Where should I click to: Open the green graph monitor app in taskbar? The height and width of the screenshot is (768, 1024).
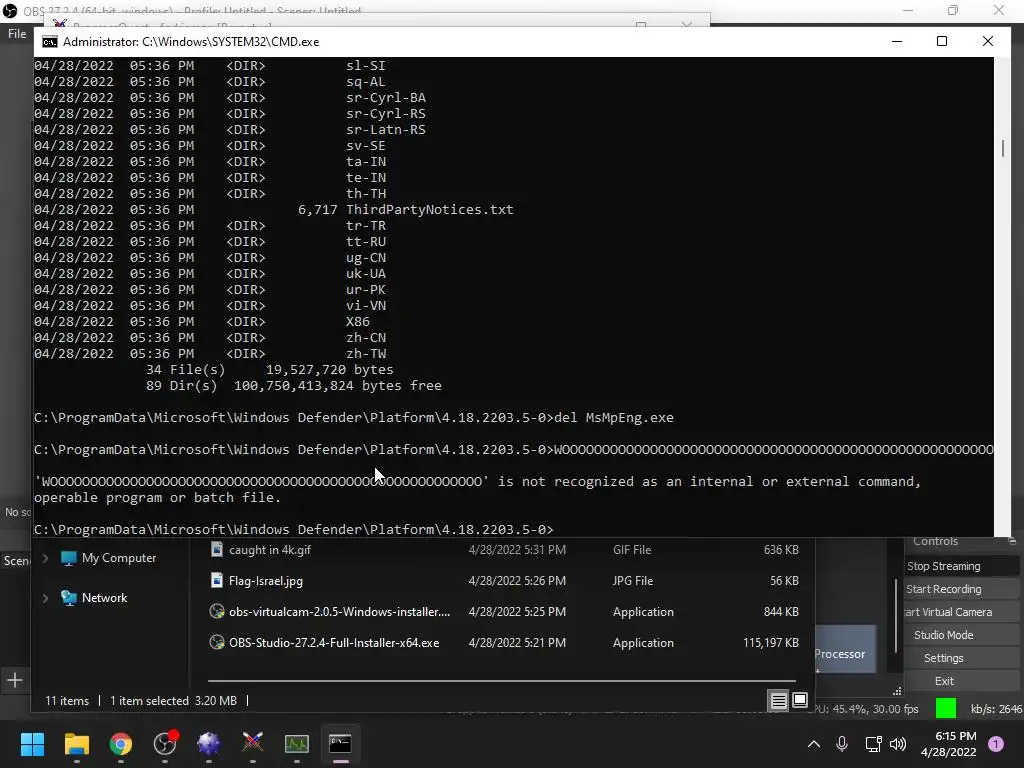click(x=296, y=743)
